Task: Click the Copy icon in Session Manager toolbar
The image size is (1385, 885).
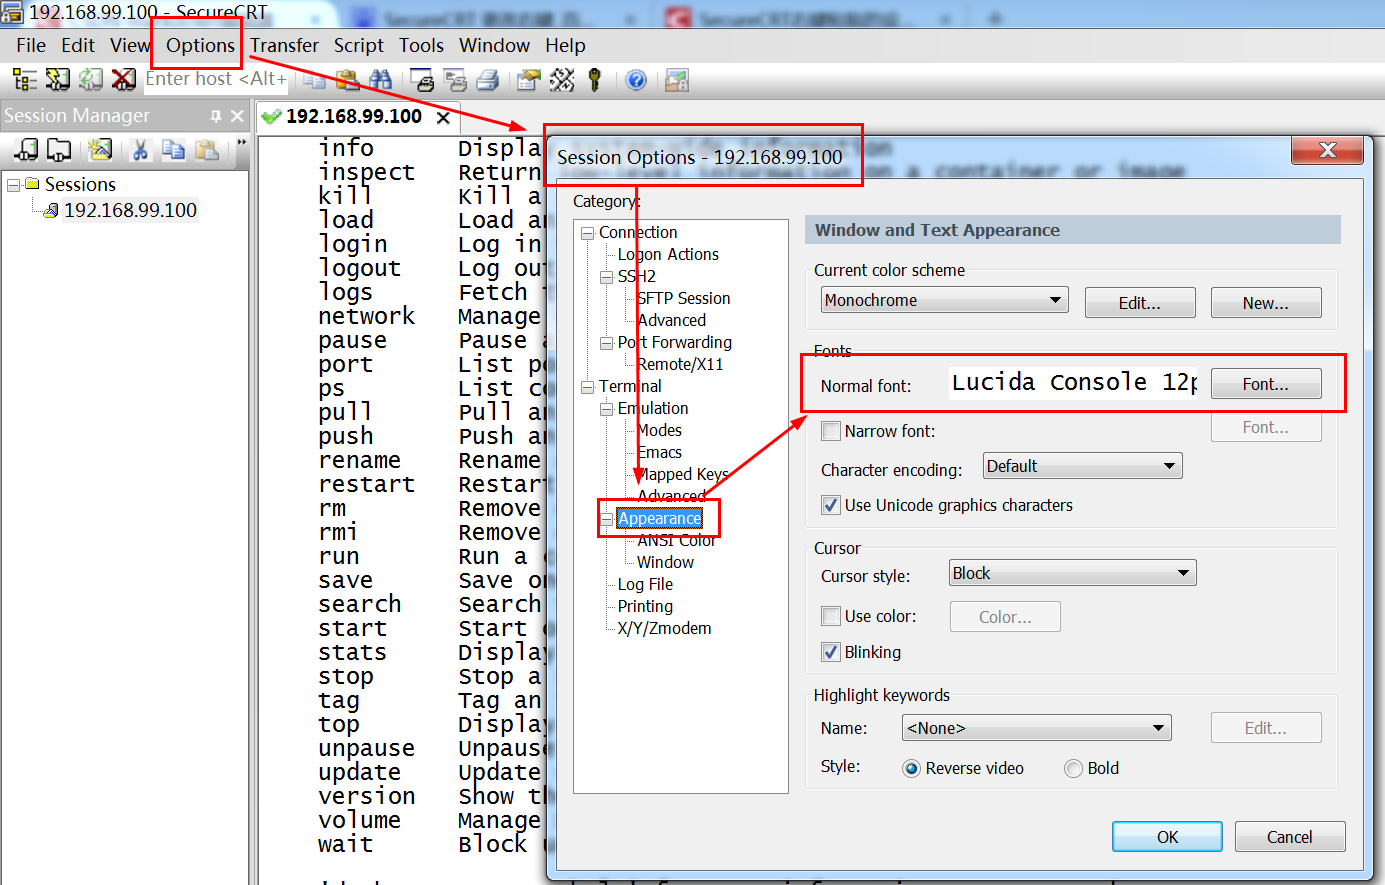Action: [x=174, y=150]
